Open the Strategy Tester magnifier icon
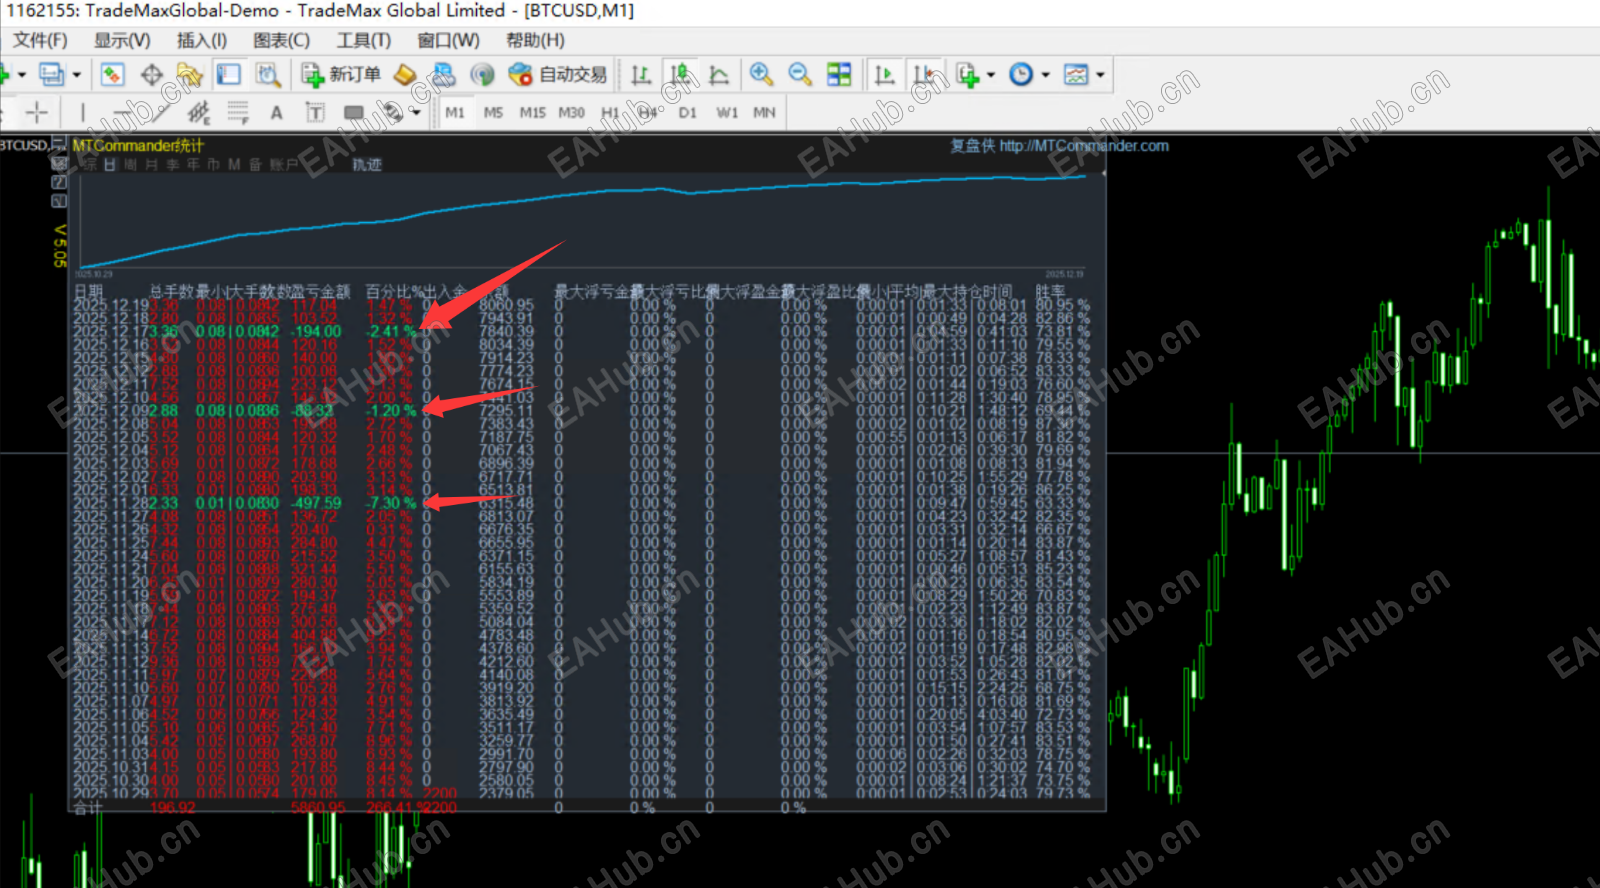 pos(267,75)
